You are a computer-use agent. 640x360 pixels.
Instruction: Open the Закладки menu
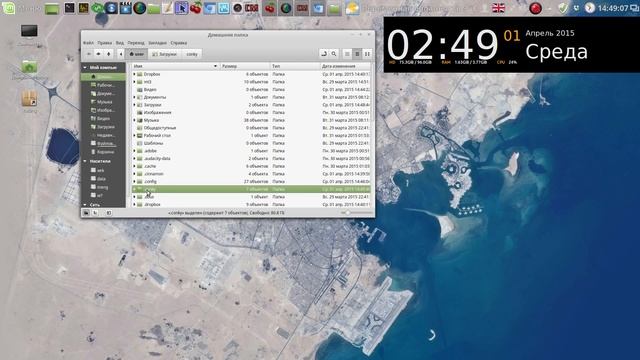tap(157, 43)
